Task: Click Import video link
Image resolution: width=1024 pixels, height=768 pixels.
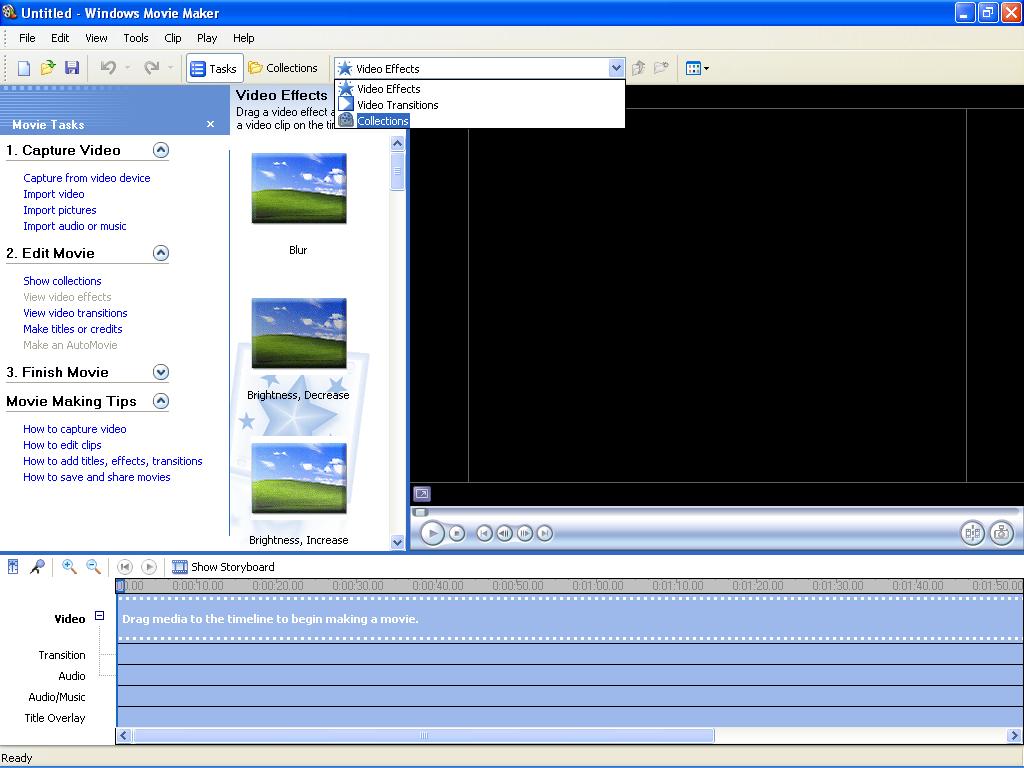Action: 54,194
